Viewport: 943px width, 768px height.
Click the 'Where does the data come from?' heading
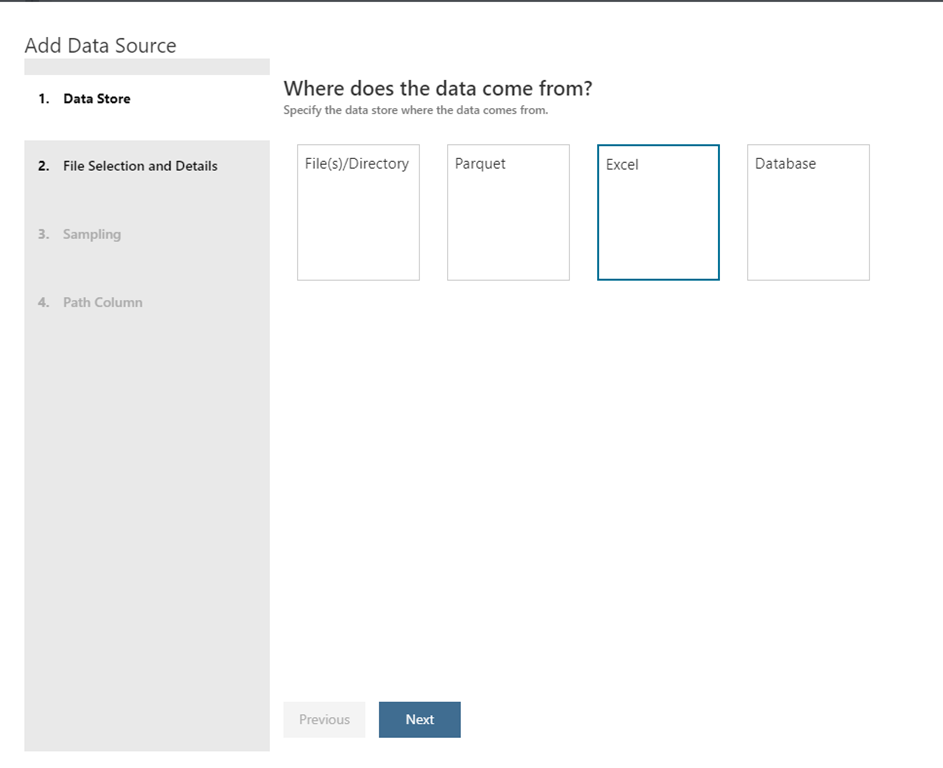coord(438,88)
